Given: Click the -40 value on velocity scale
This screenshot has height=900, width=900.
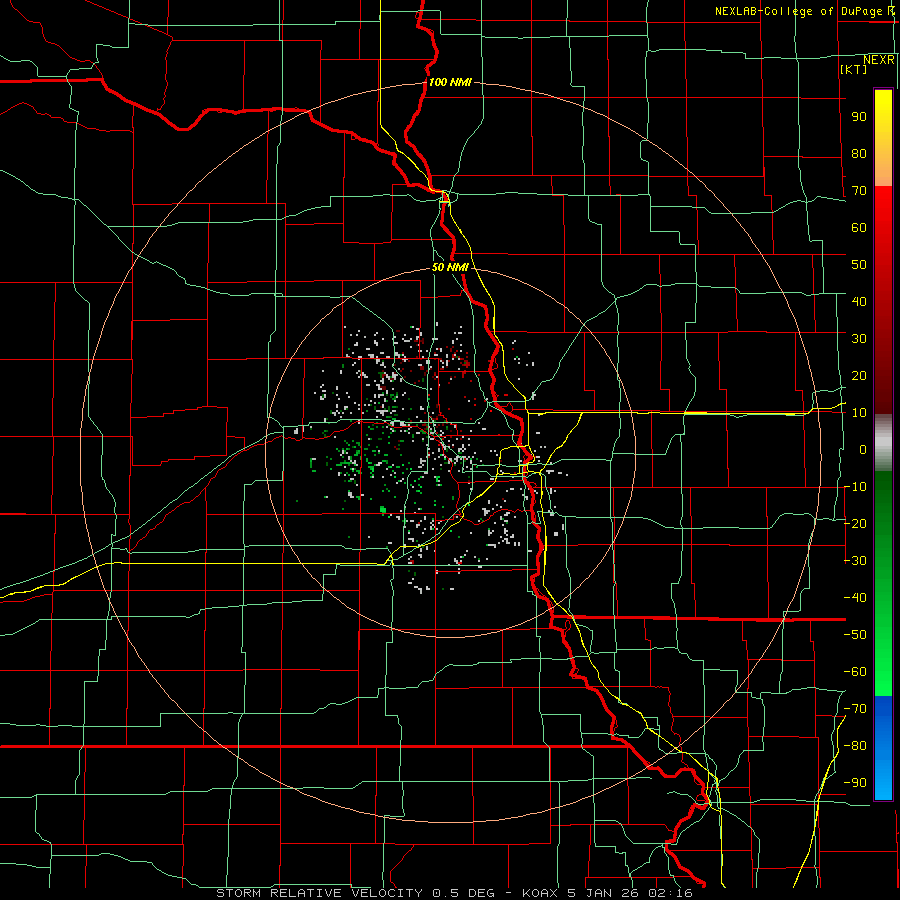Looking at the screenshot, I should (x=855, y=598).
